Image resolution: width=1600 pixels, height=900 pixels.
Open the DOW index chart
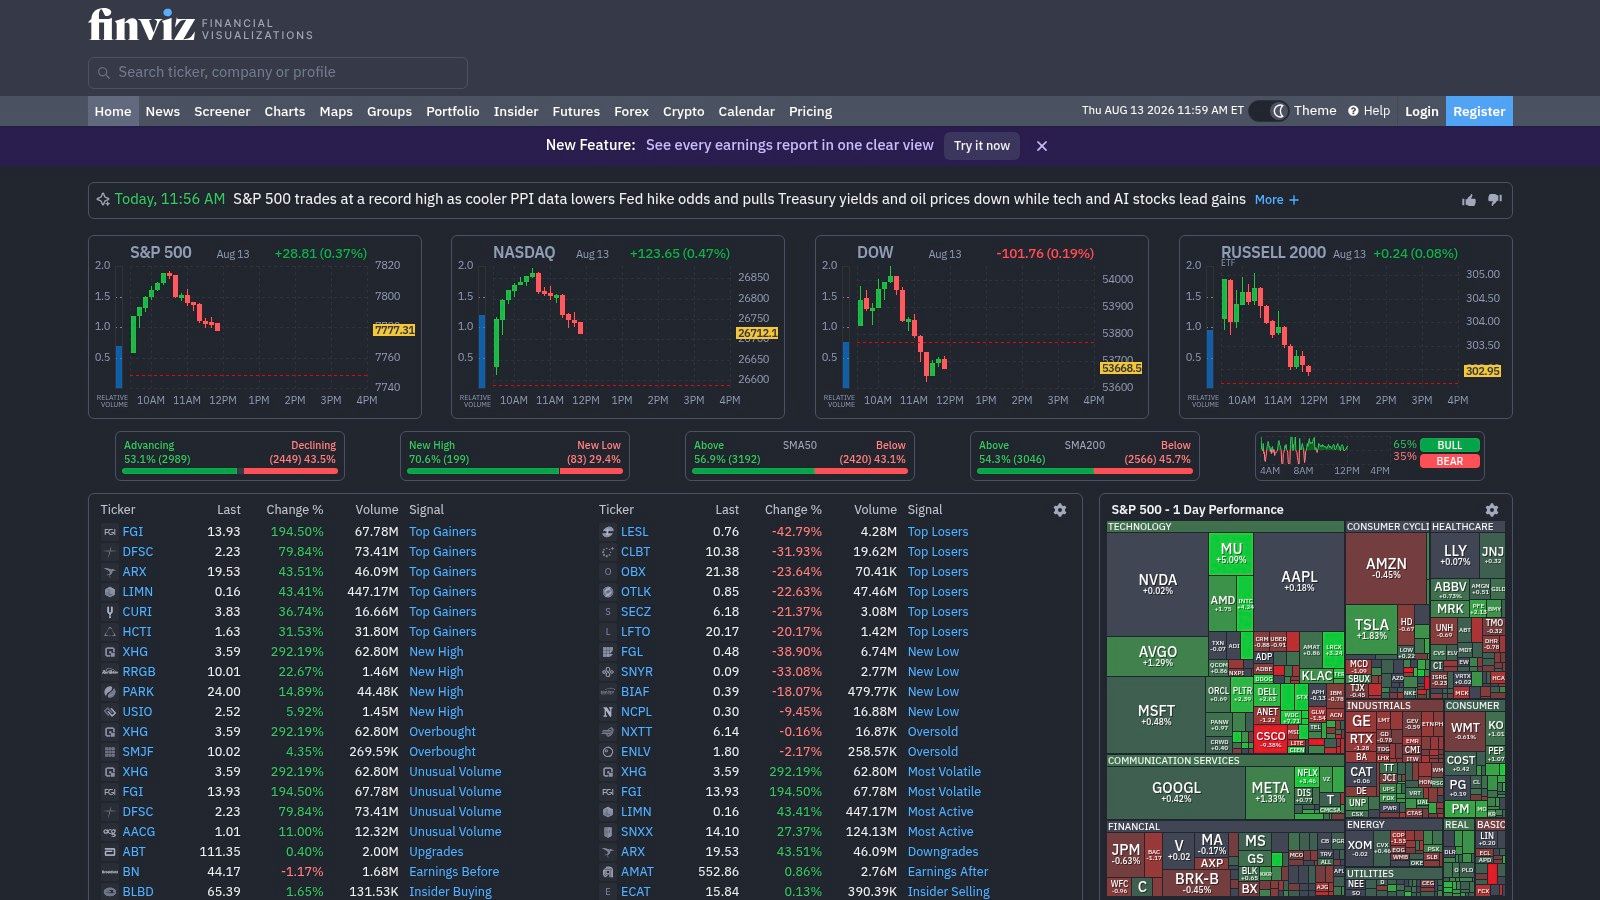(x=982, y=327)
